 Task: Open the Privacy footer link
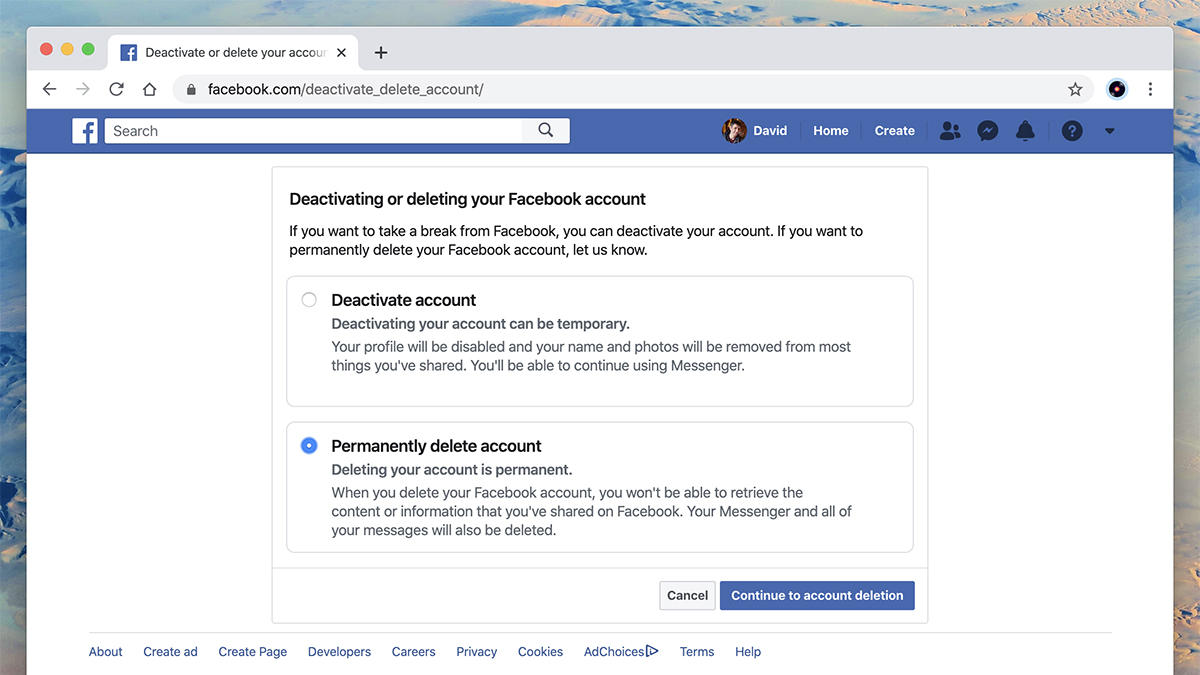click(477, 652)
